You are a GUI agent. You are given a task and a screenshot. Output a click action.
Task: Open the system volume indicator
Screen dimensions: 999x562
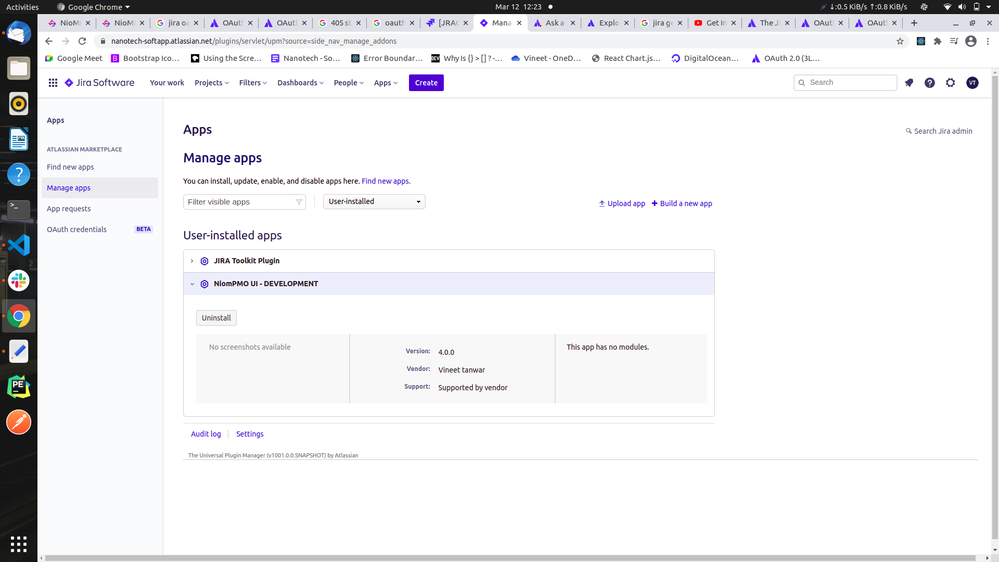tap(961, 7)
